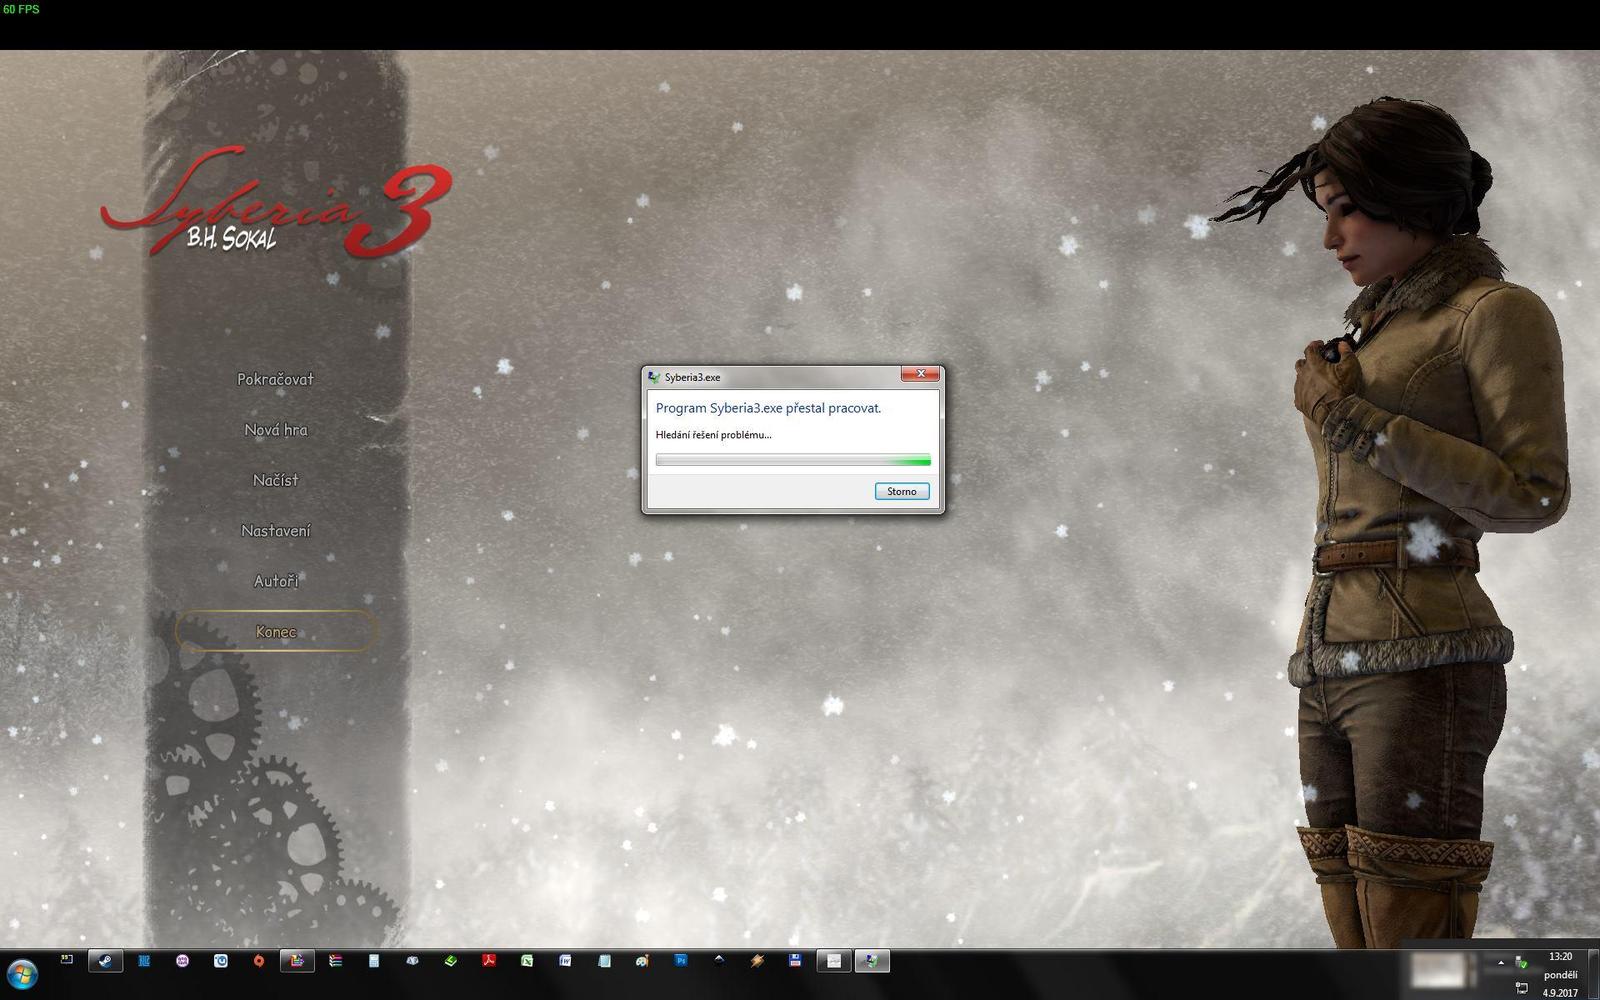Click "Pokračovat" to continue playing

tap(275, 379)
